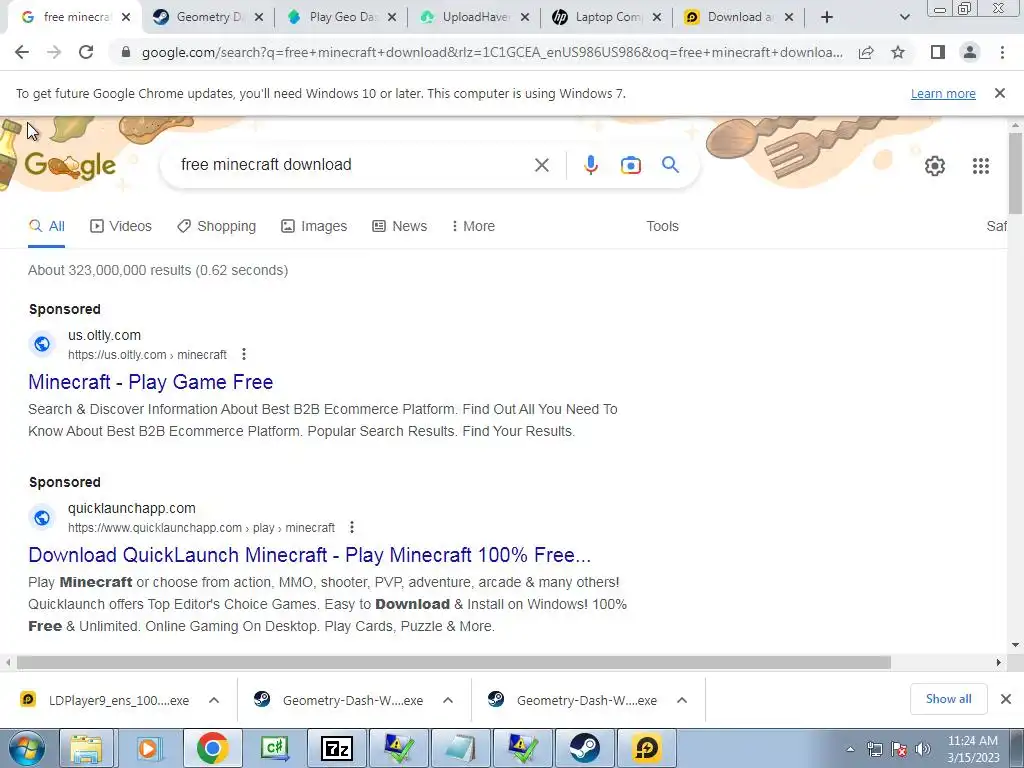
Task: Open Google search settings gear
Action: point(935,166)
